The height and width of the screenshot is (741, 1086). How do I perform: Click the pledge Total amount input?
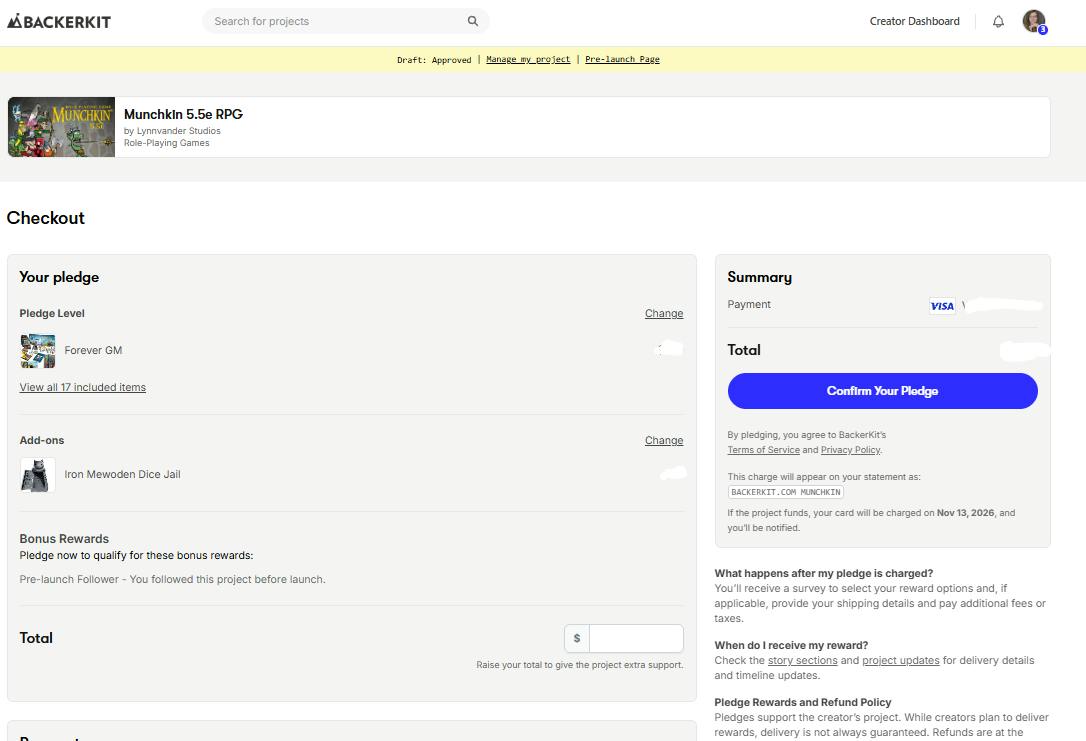(x=636, y=639)
